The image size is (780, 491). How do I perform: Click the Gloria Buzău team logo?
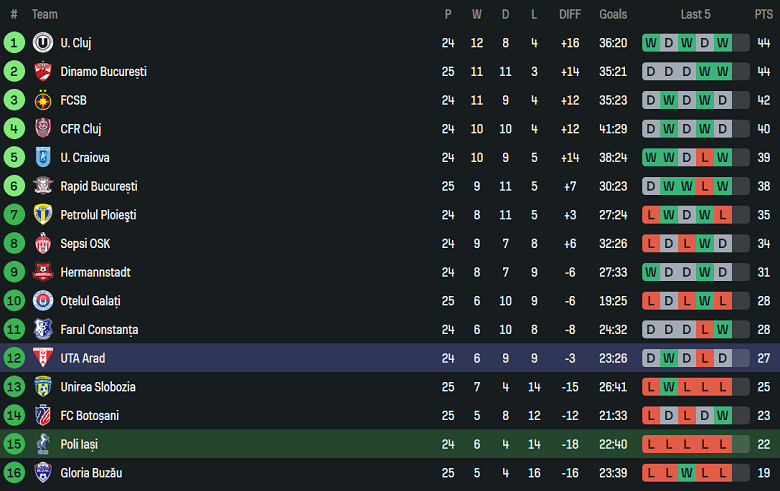click(x=42, y=472)
